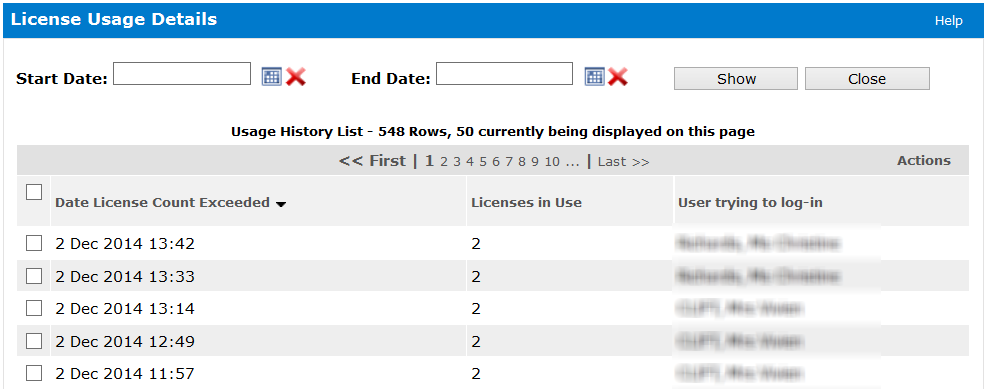This screenshot has width=990, height=389.
Task: Open the Help link
Action: [x=948, y=21]
